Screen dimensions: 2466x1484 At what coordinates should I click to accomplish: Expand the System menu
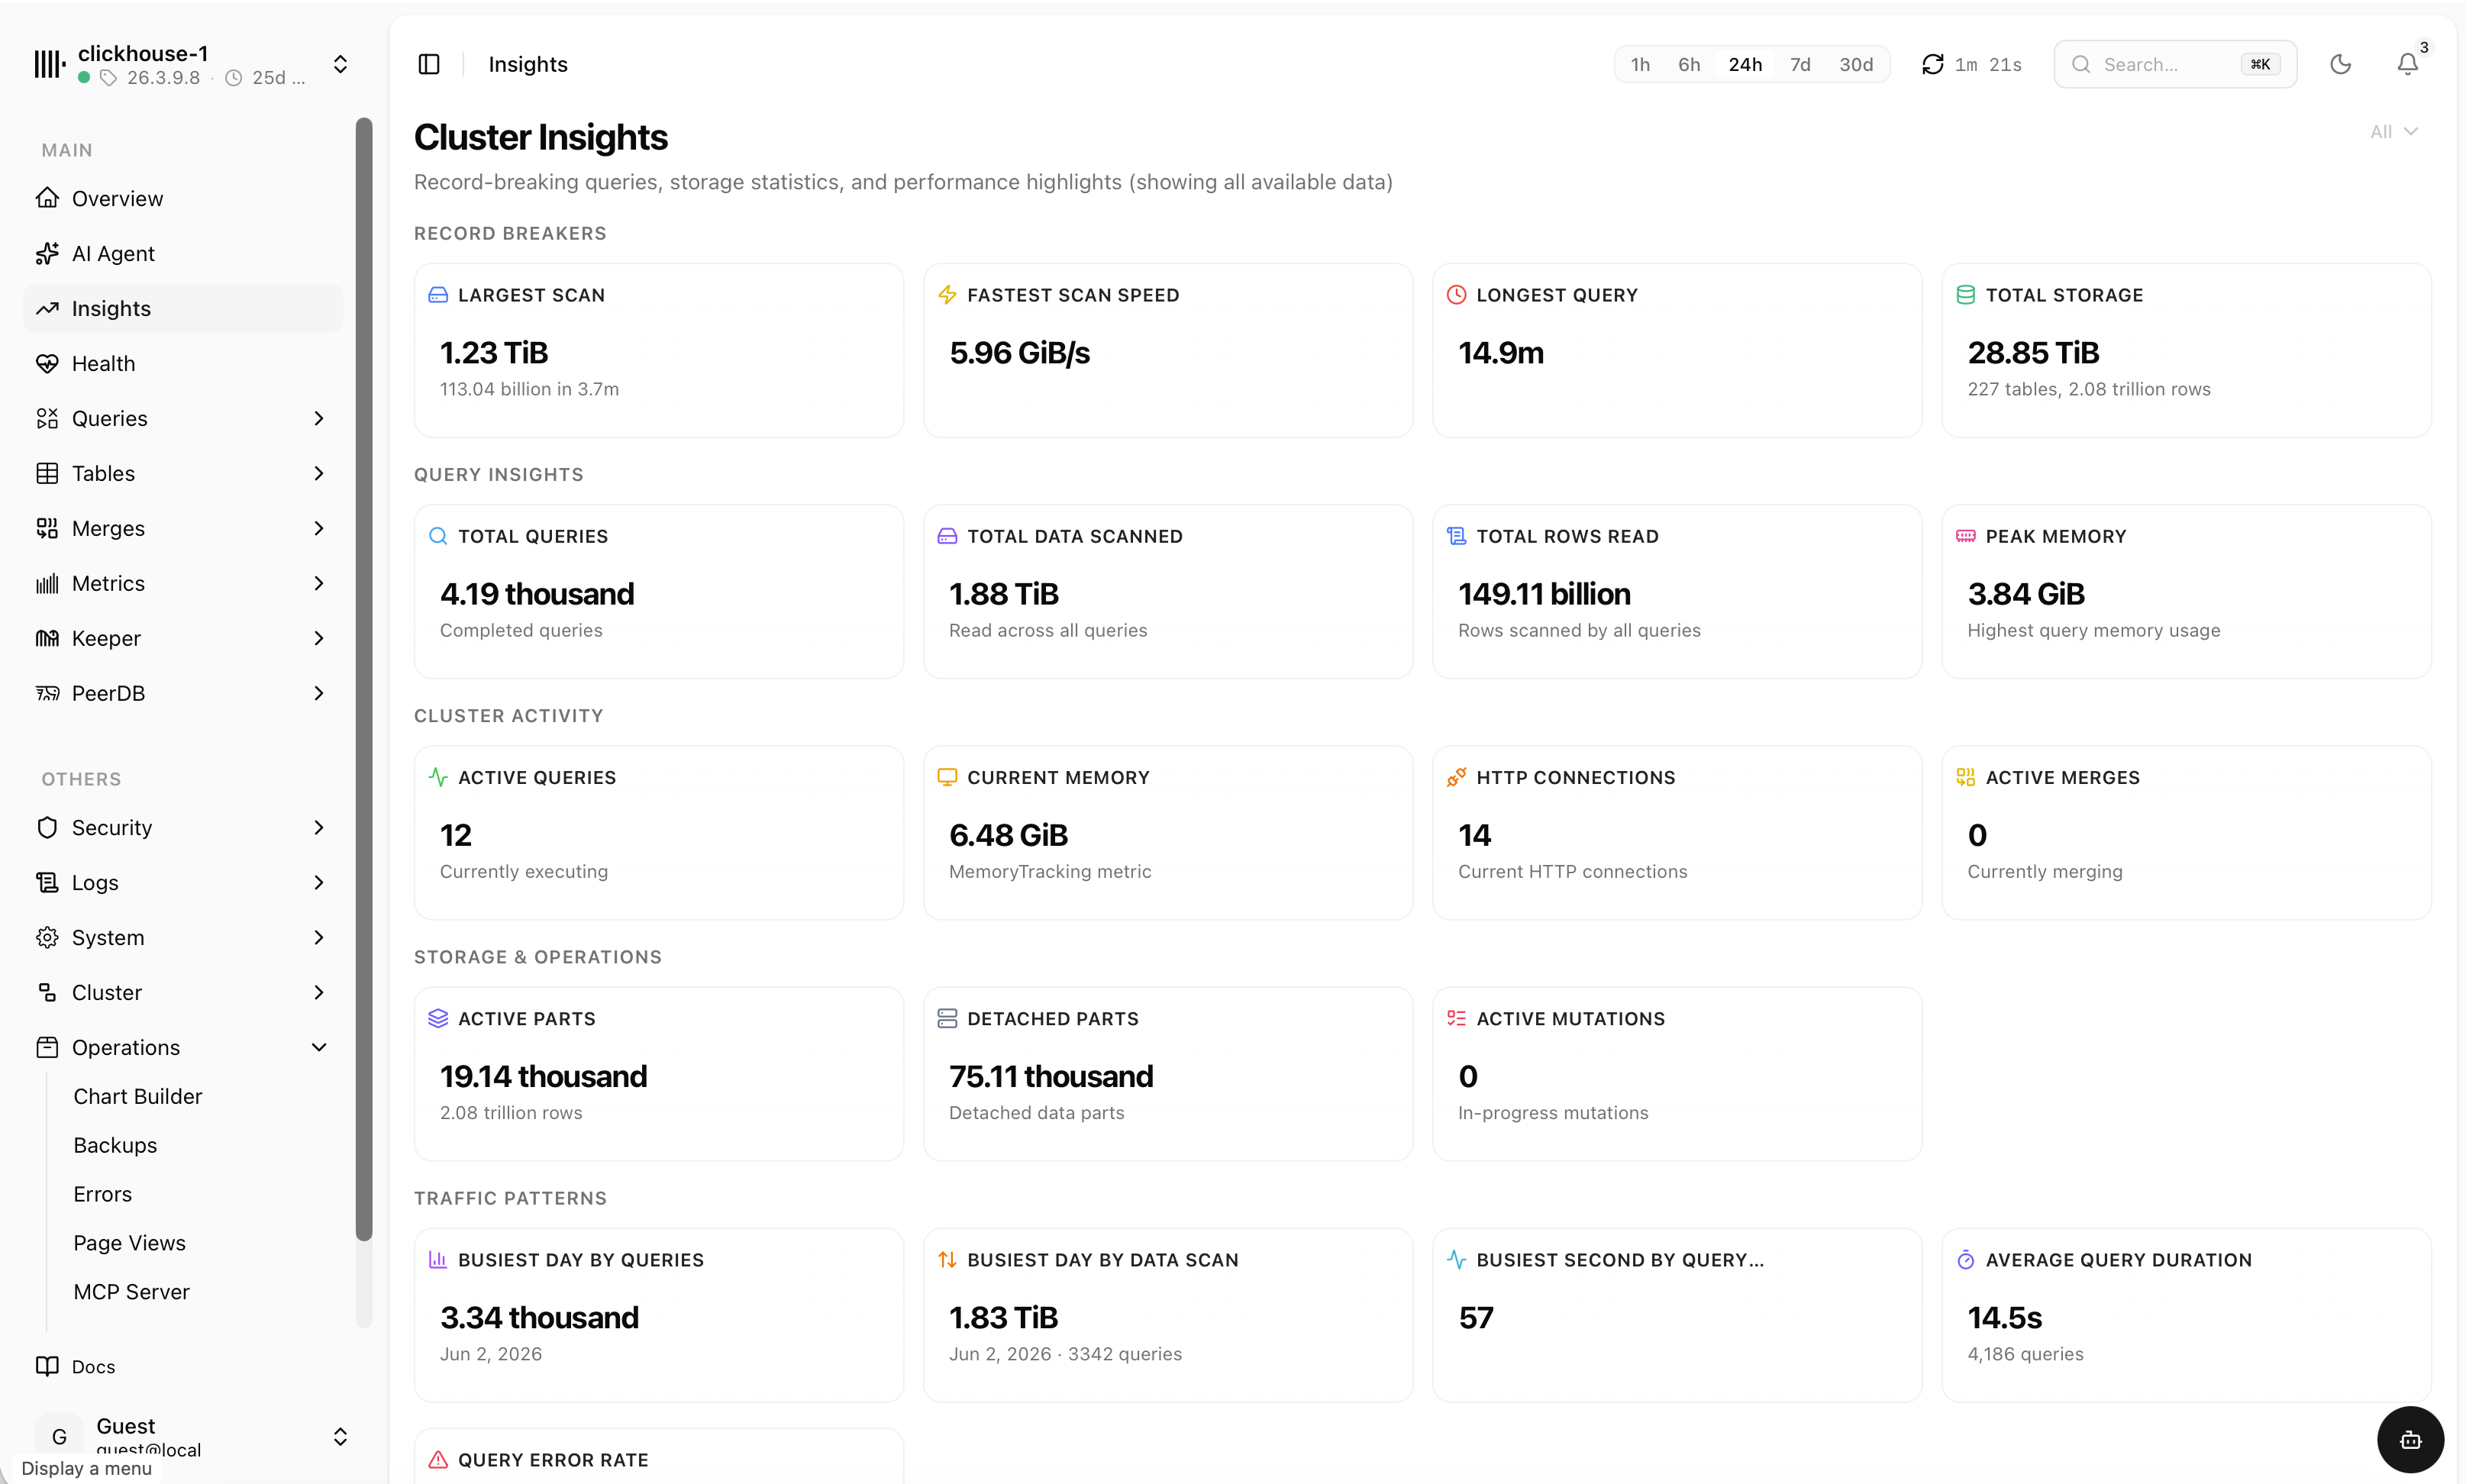point(183,937)
